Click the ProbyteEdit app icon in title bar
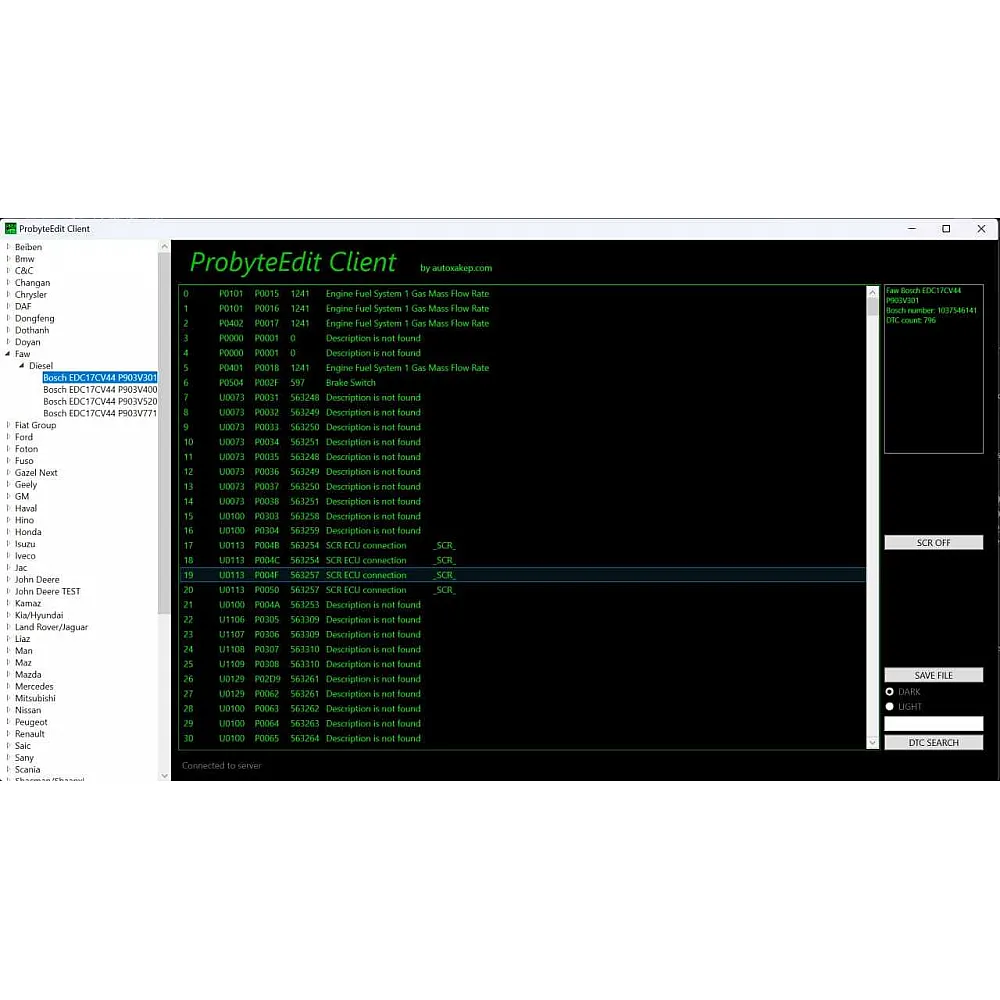1000x1000 pixels. coord(11,229)
